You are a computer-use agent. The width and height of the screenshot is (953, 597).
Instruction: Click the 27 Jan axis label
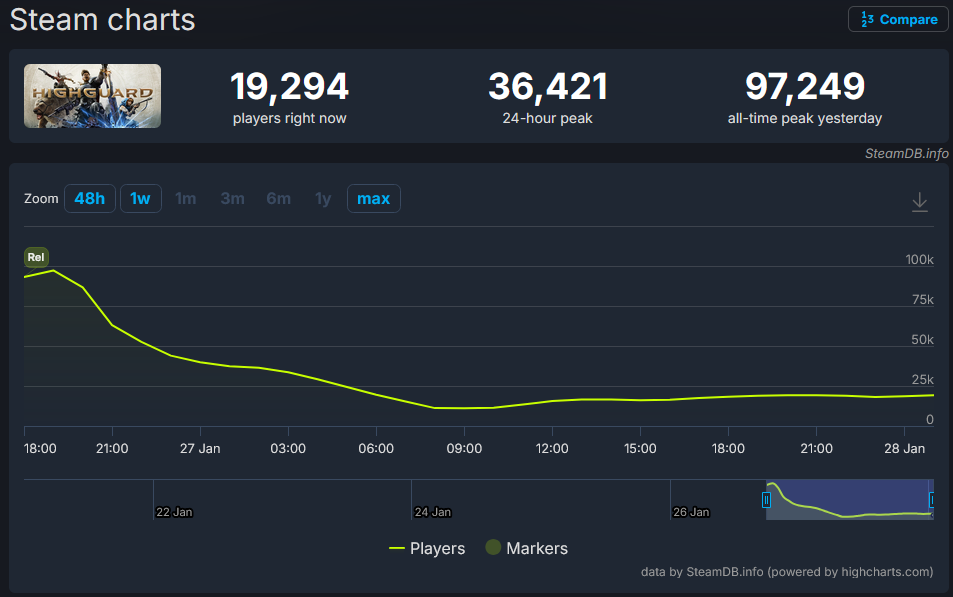(200, 449)
